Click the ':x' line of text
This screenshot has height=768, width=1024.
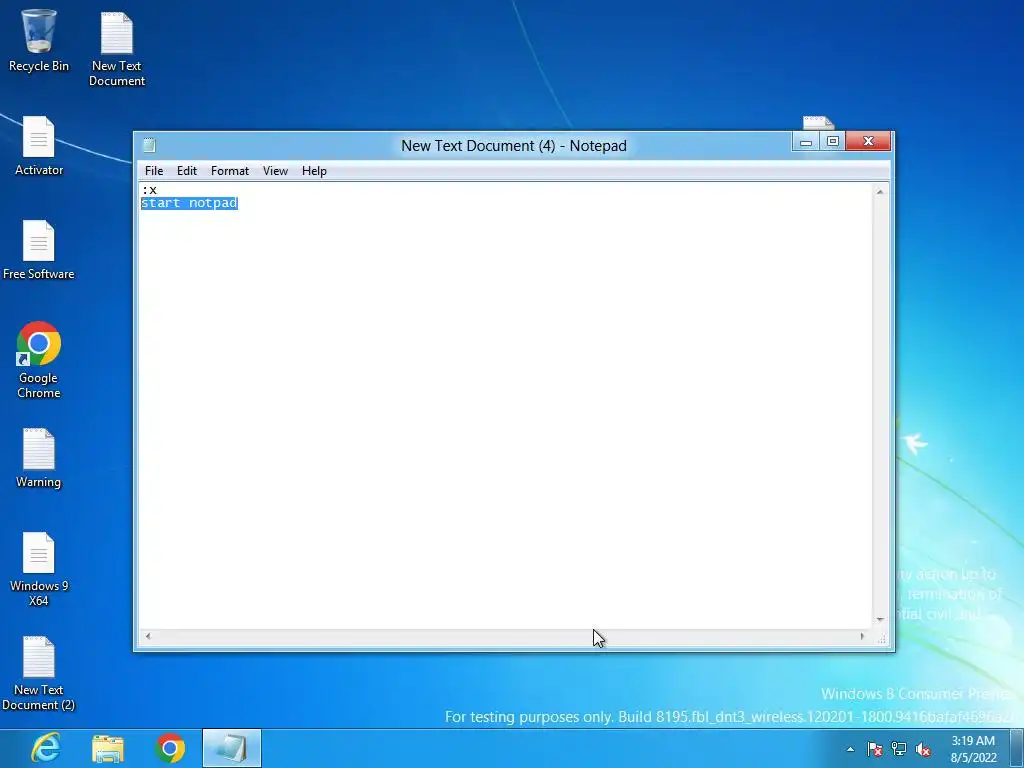pyautogui.click(x=150, y=190)
